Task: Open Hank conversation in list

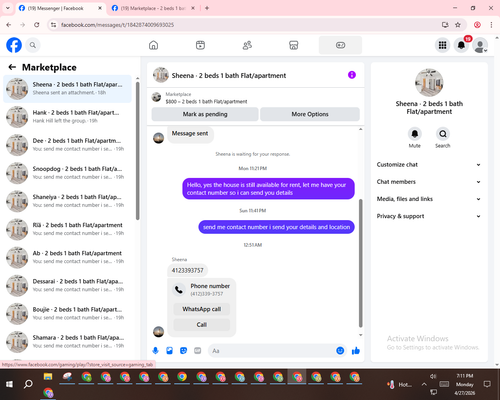Action: (67, 117)
